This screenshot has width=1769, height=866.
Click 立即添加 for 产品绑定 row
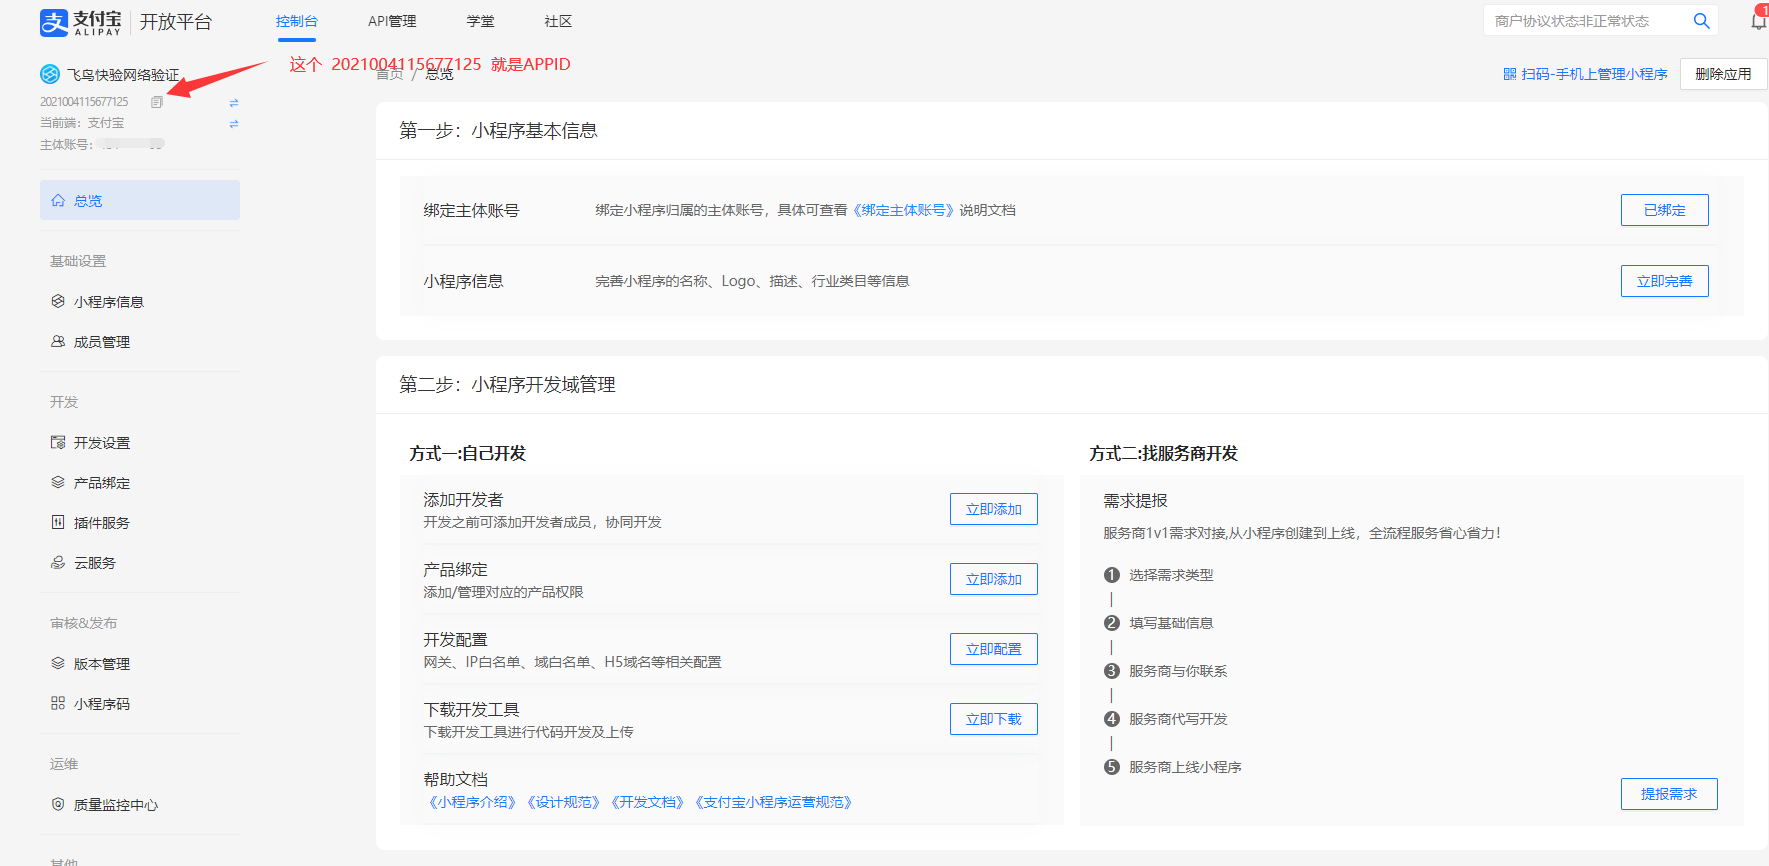(993, 579)
